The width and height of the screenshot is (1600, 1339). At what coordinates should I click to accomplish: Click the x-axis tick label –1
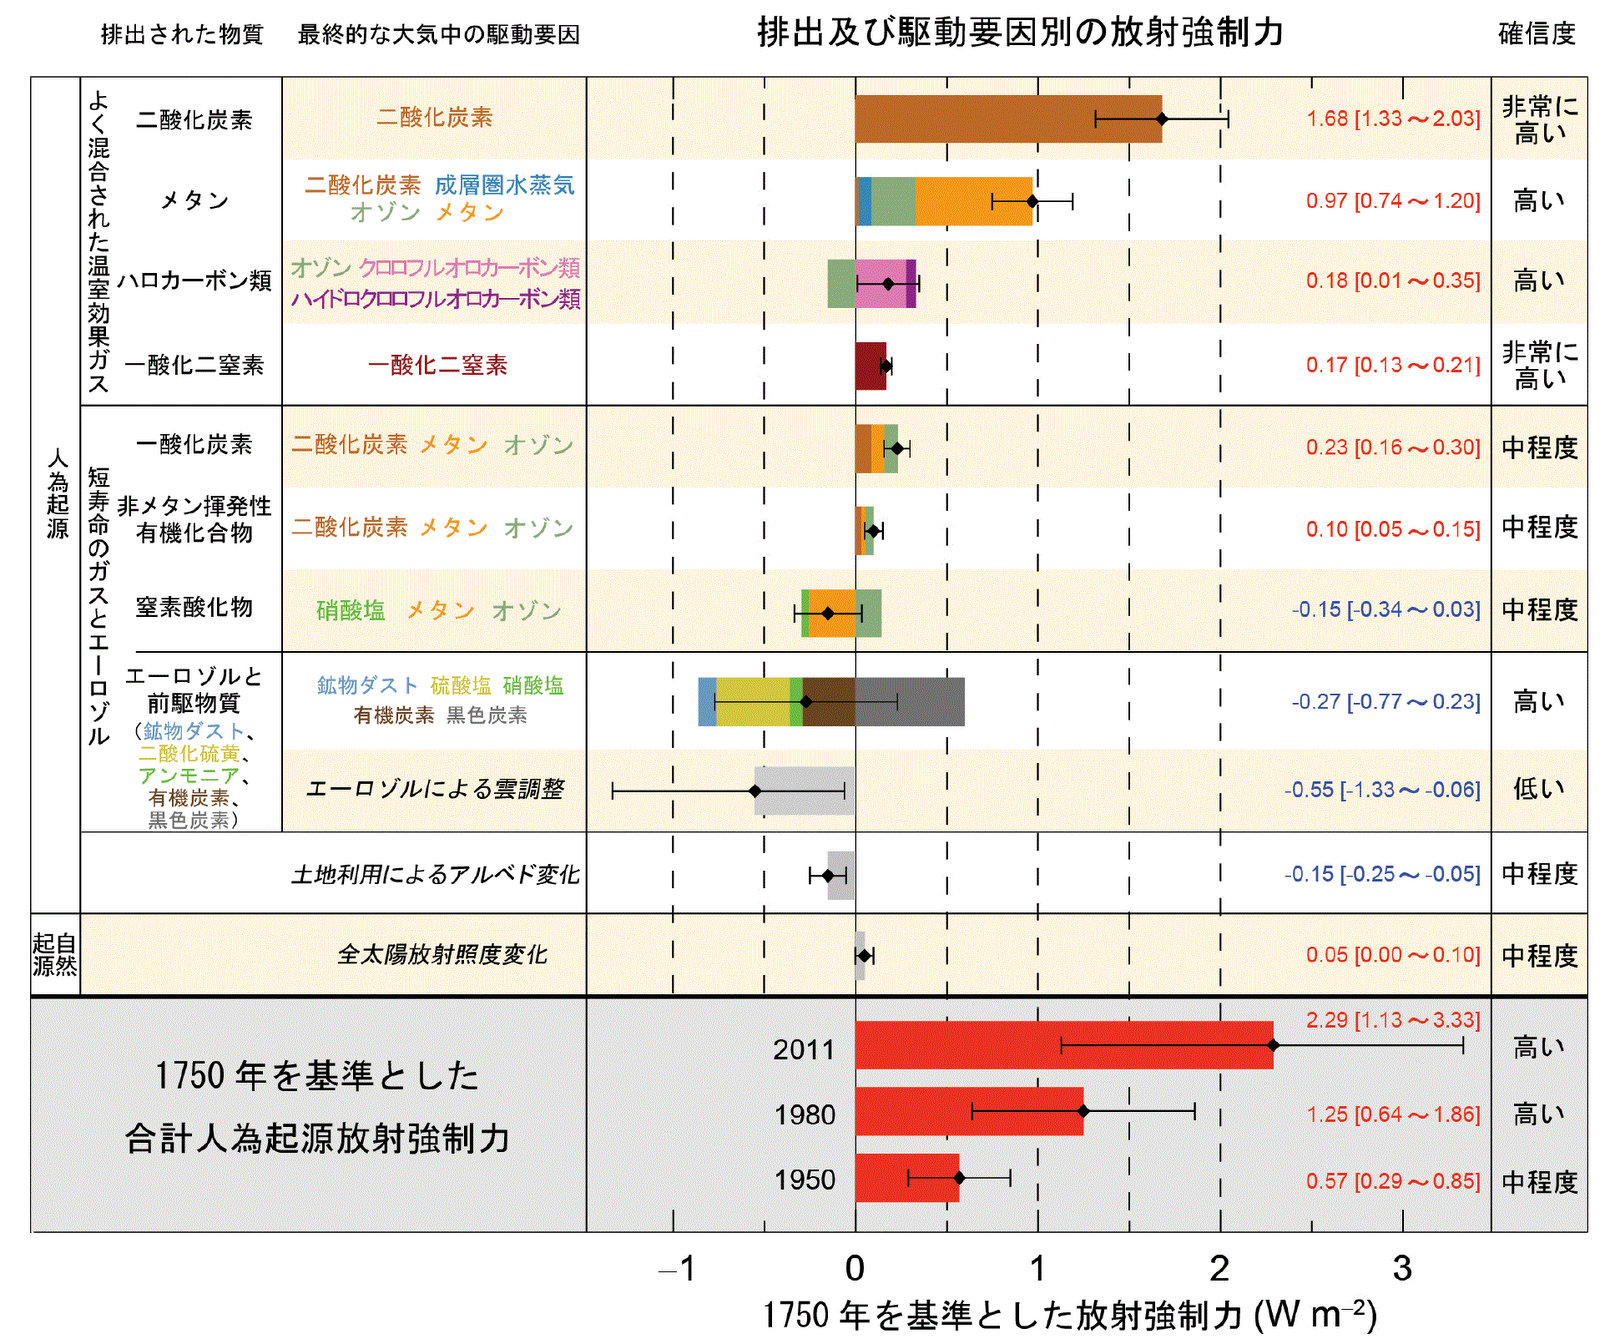[x=676, y=1268]
